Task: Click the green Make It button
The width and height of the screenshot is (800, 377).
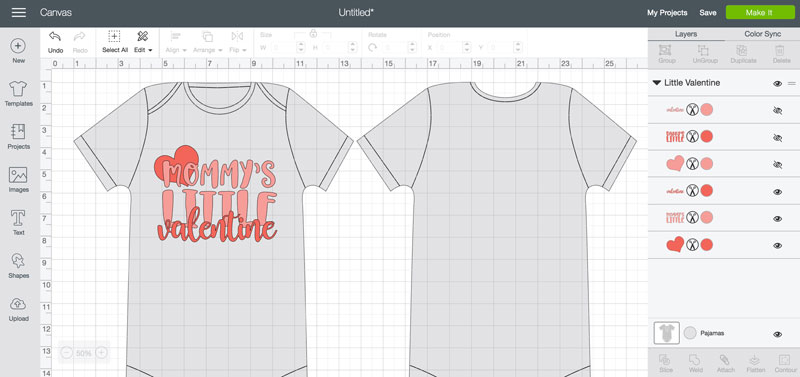Action: (760, 13)
